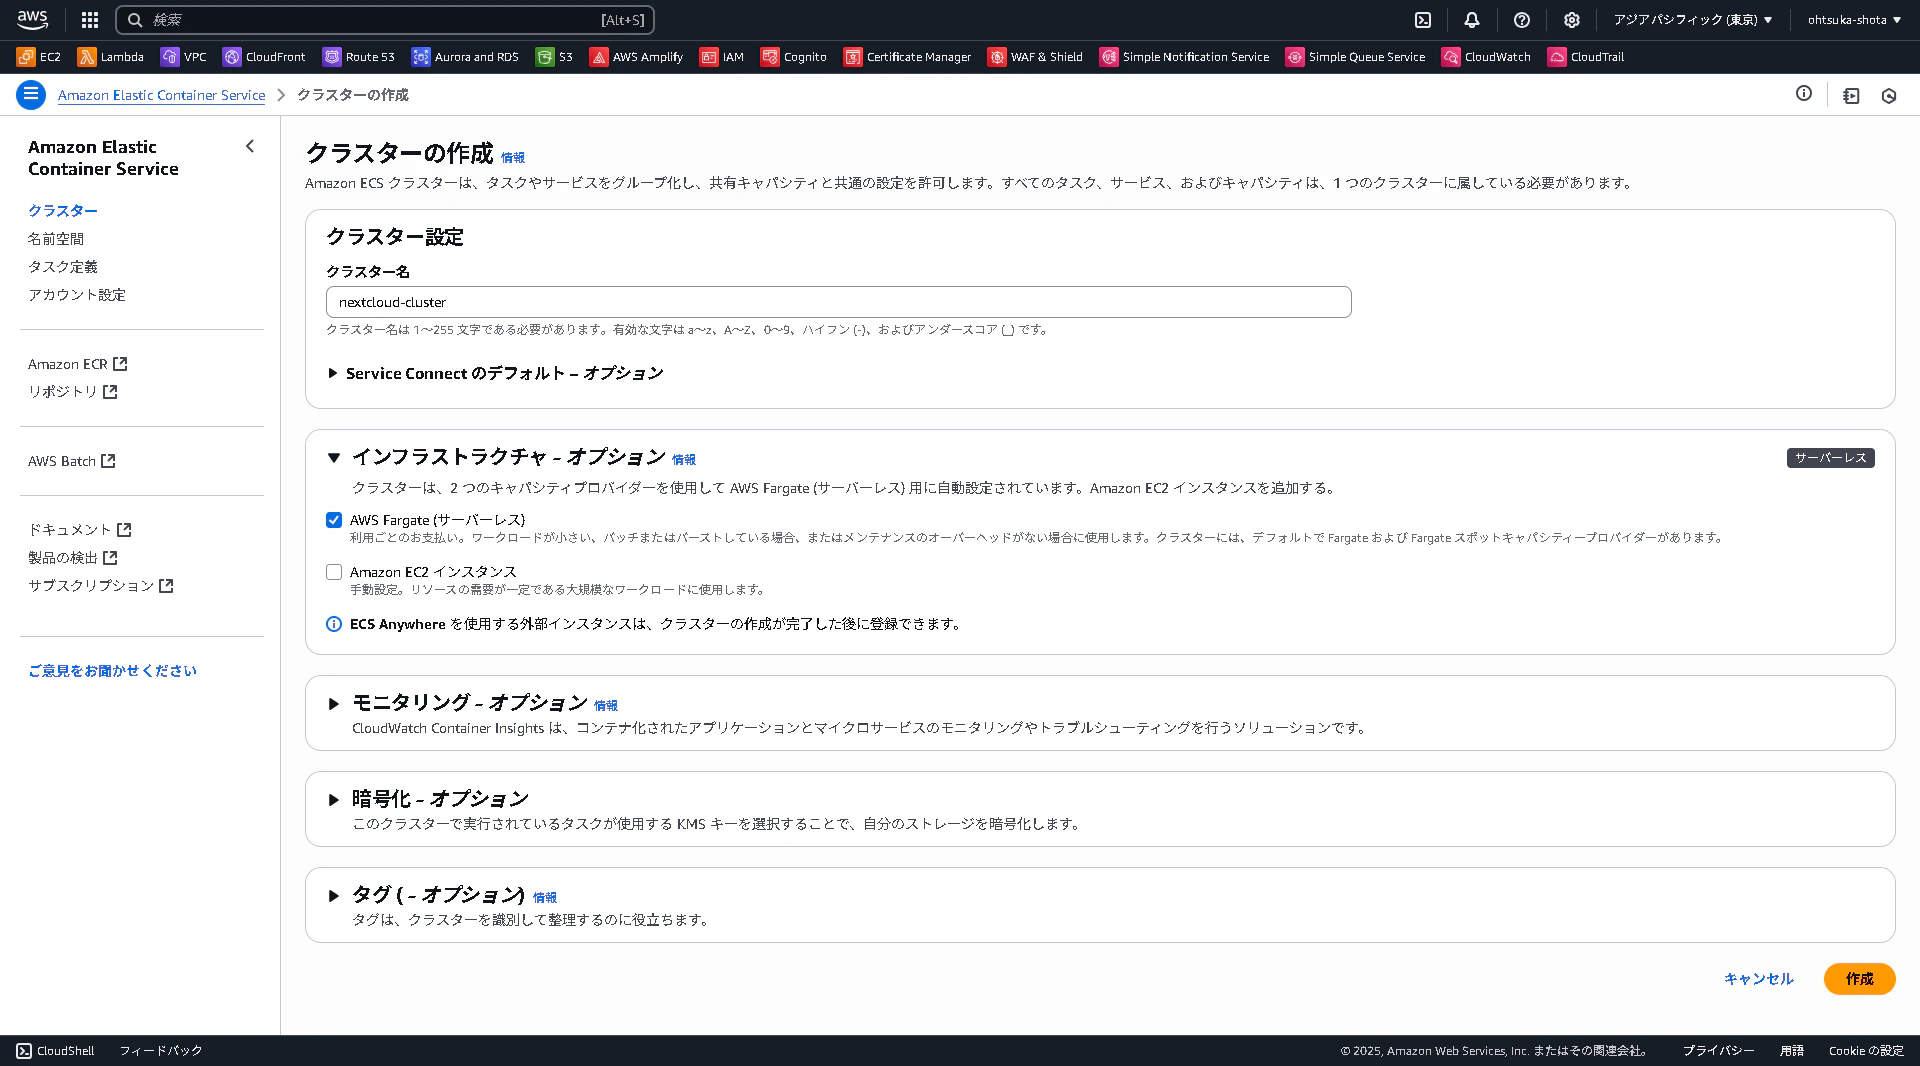Open ドキュメント link in sidebar
This screenshot has width=1920, height=1066.
coord(80,530)
